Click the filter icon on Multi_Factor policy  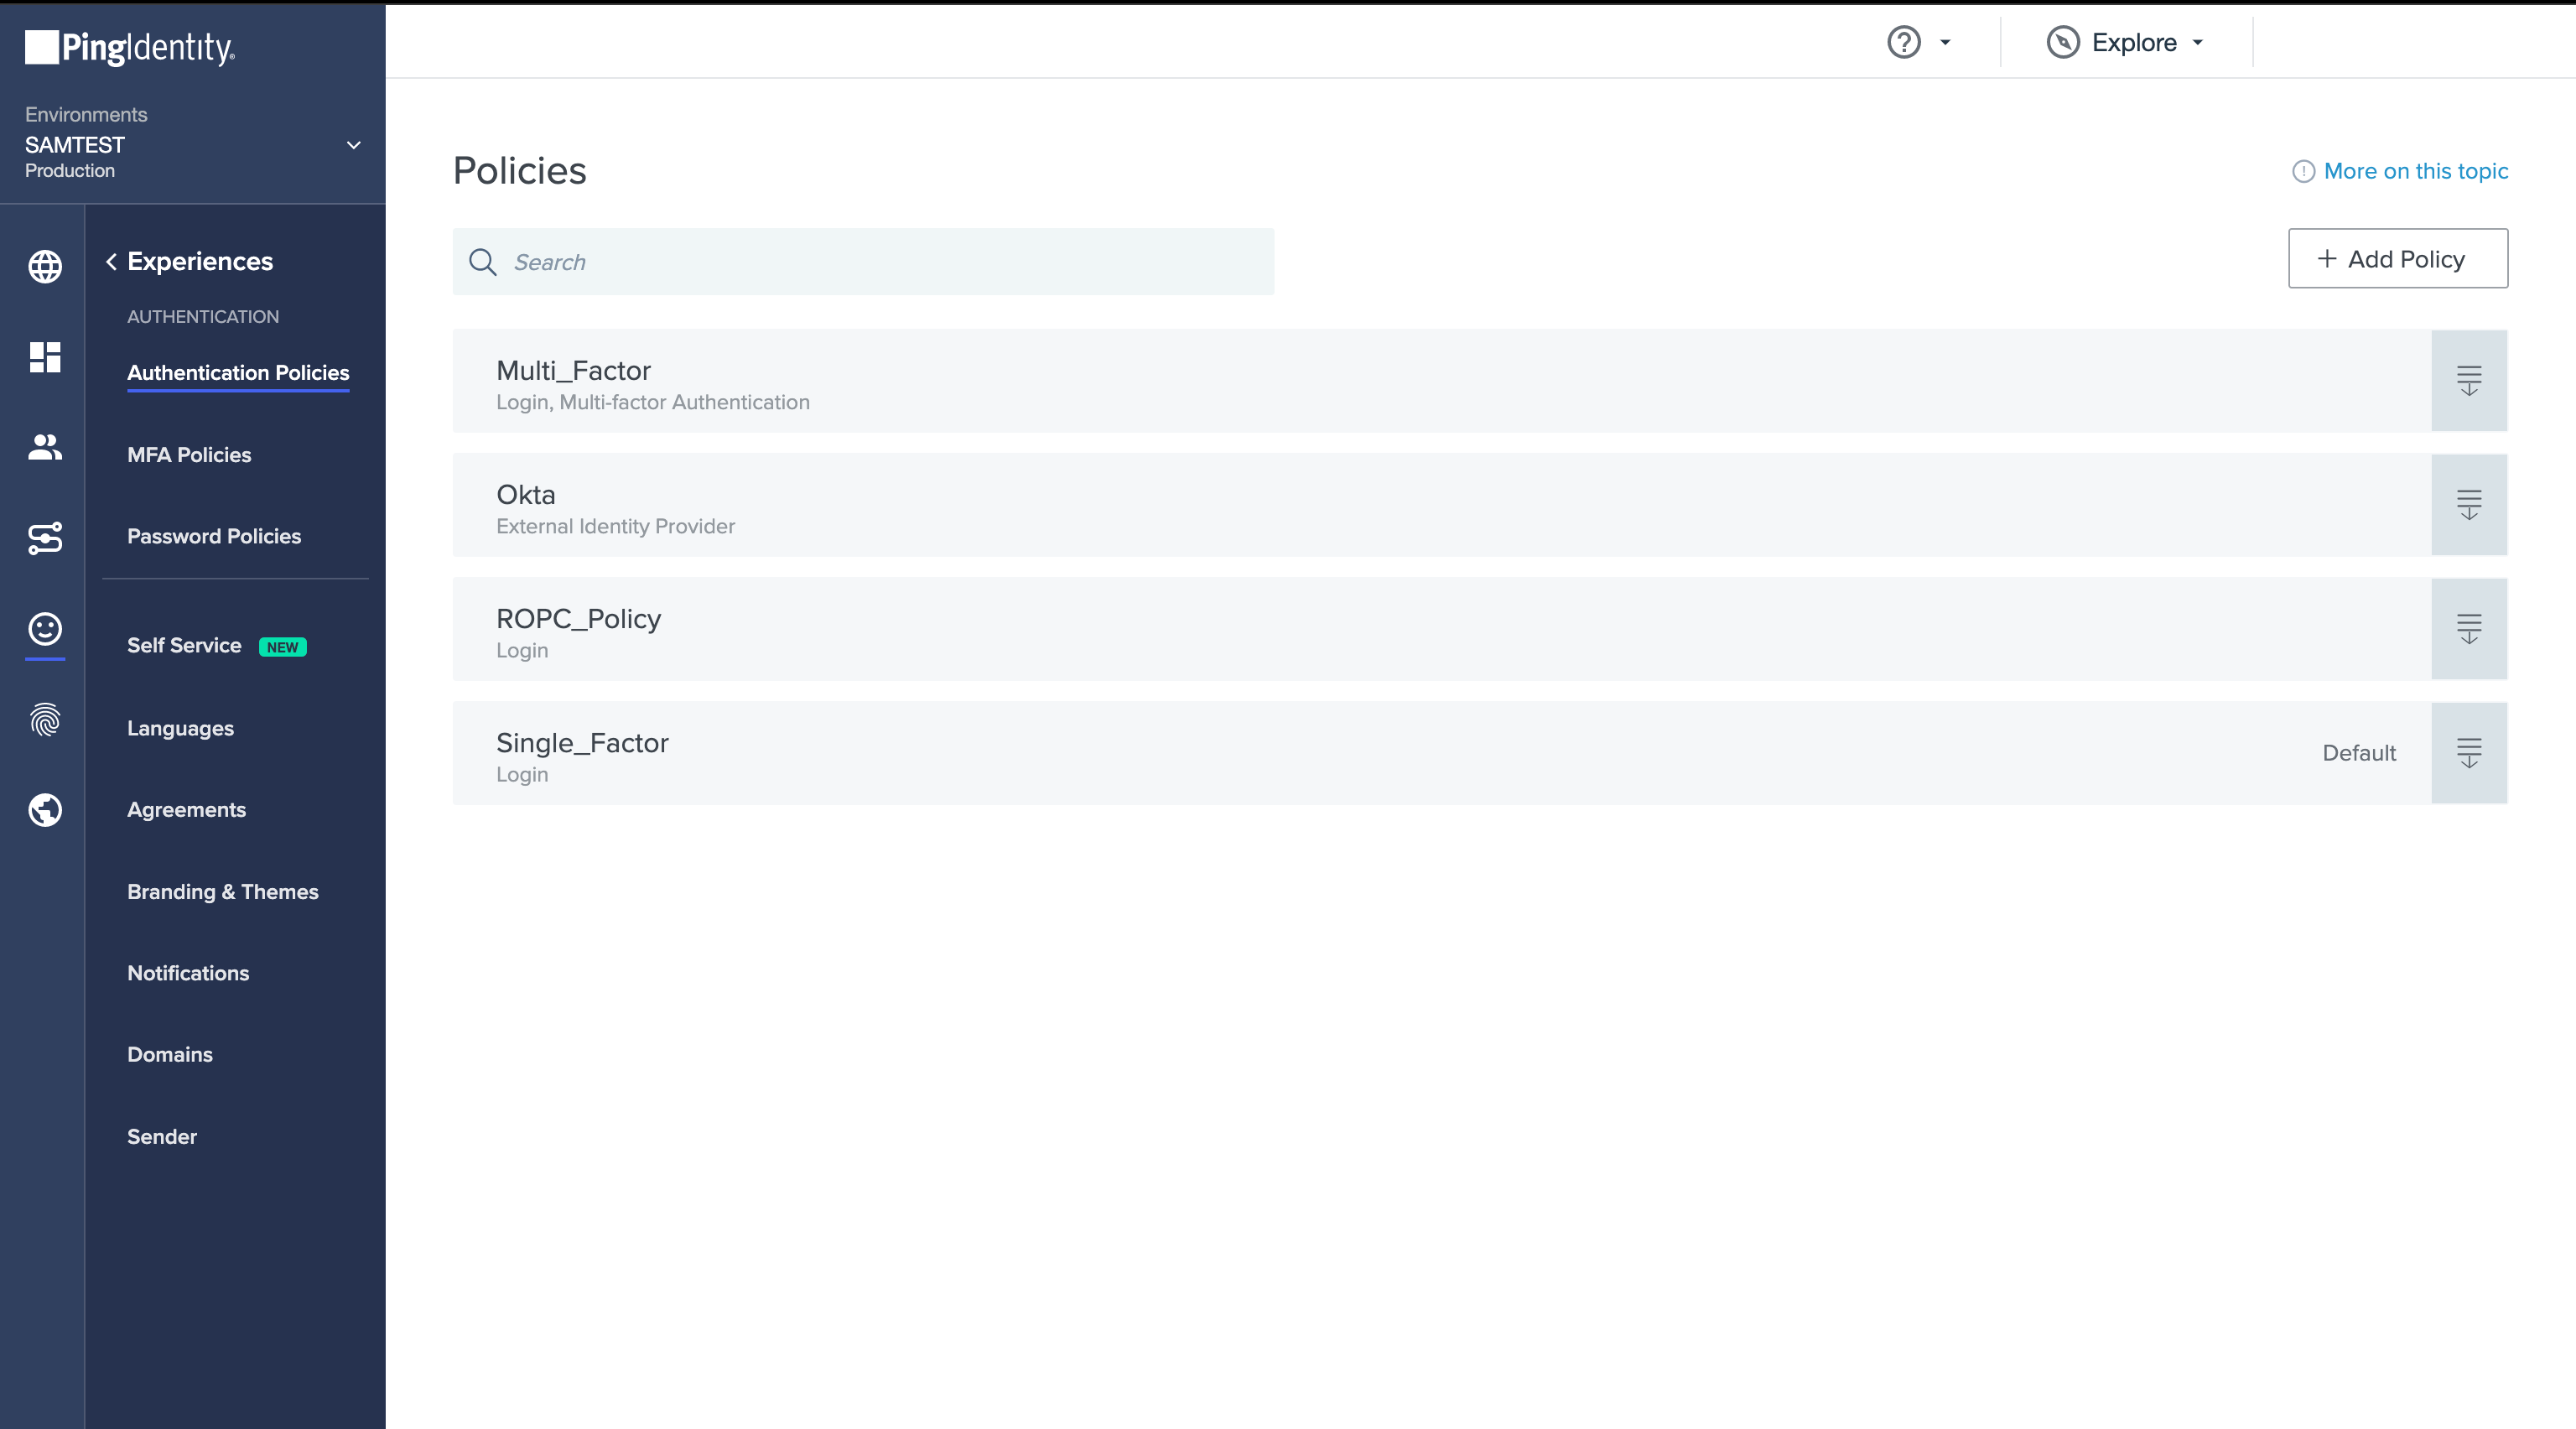2469,378
